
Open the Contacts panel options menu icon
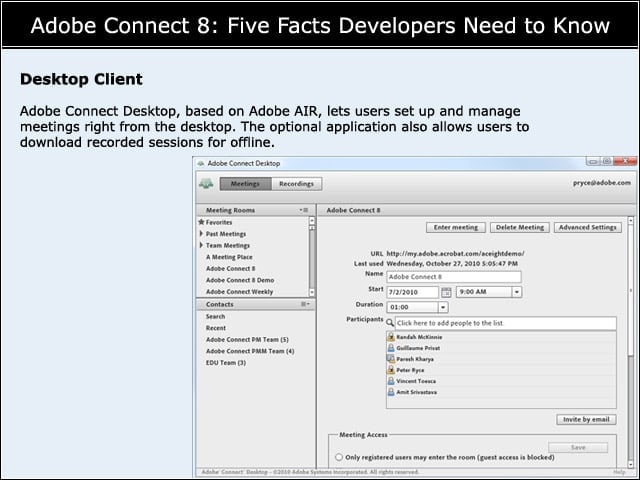tap(305, 304)
